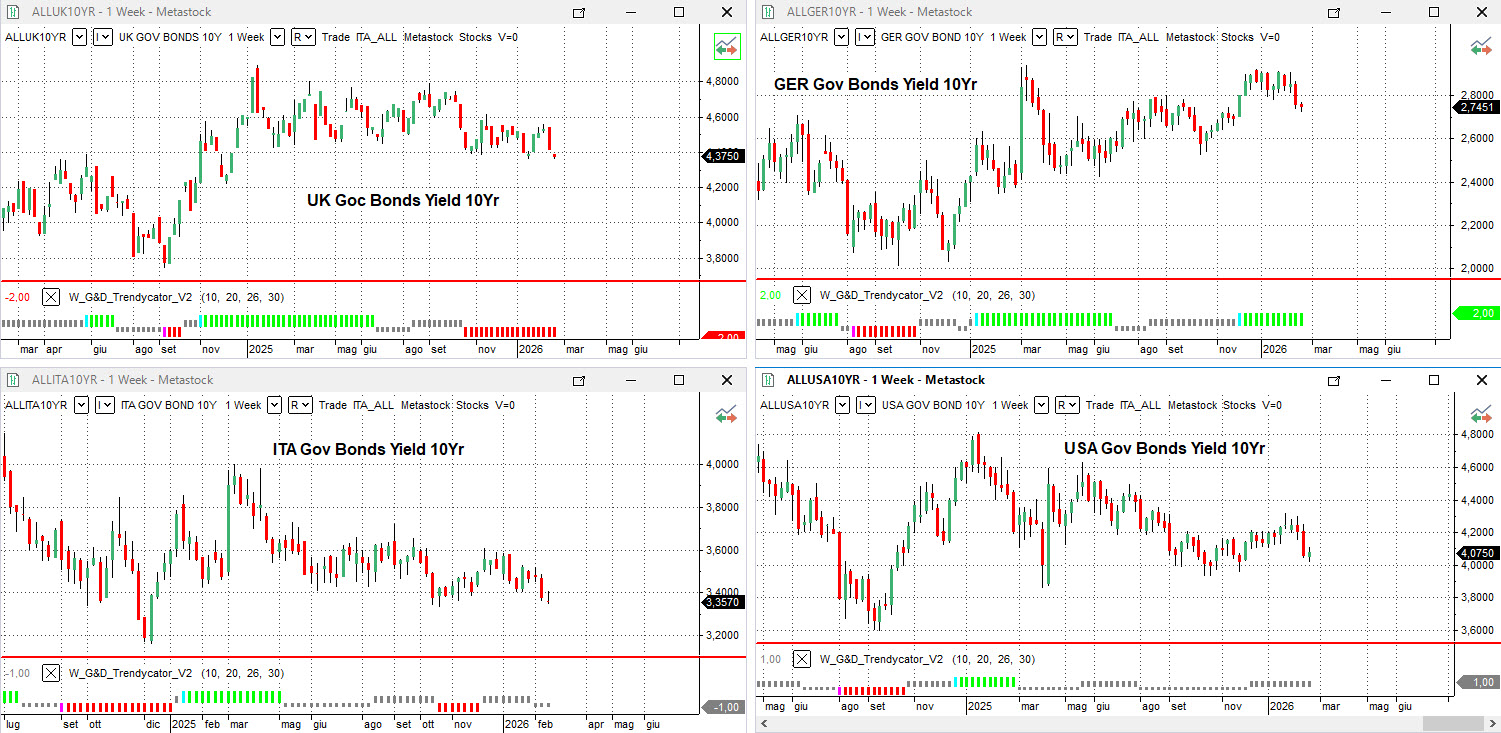This screenshot has width=1501, height=733.
Task: Expand the 1 Week period dropdown in German chart
Action: pyautogui.click(x=1039, y=37)
